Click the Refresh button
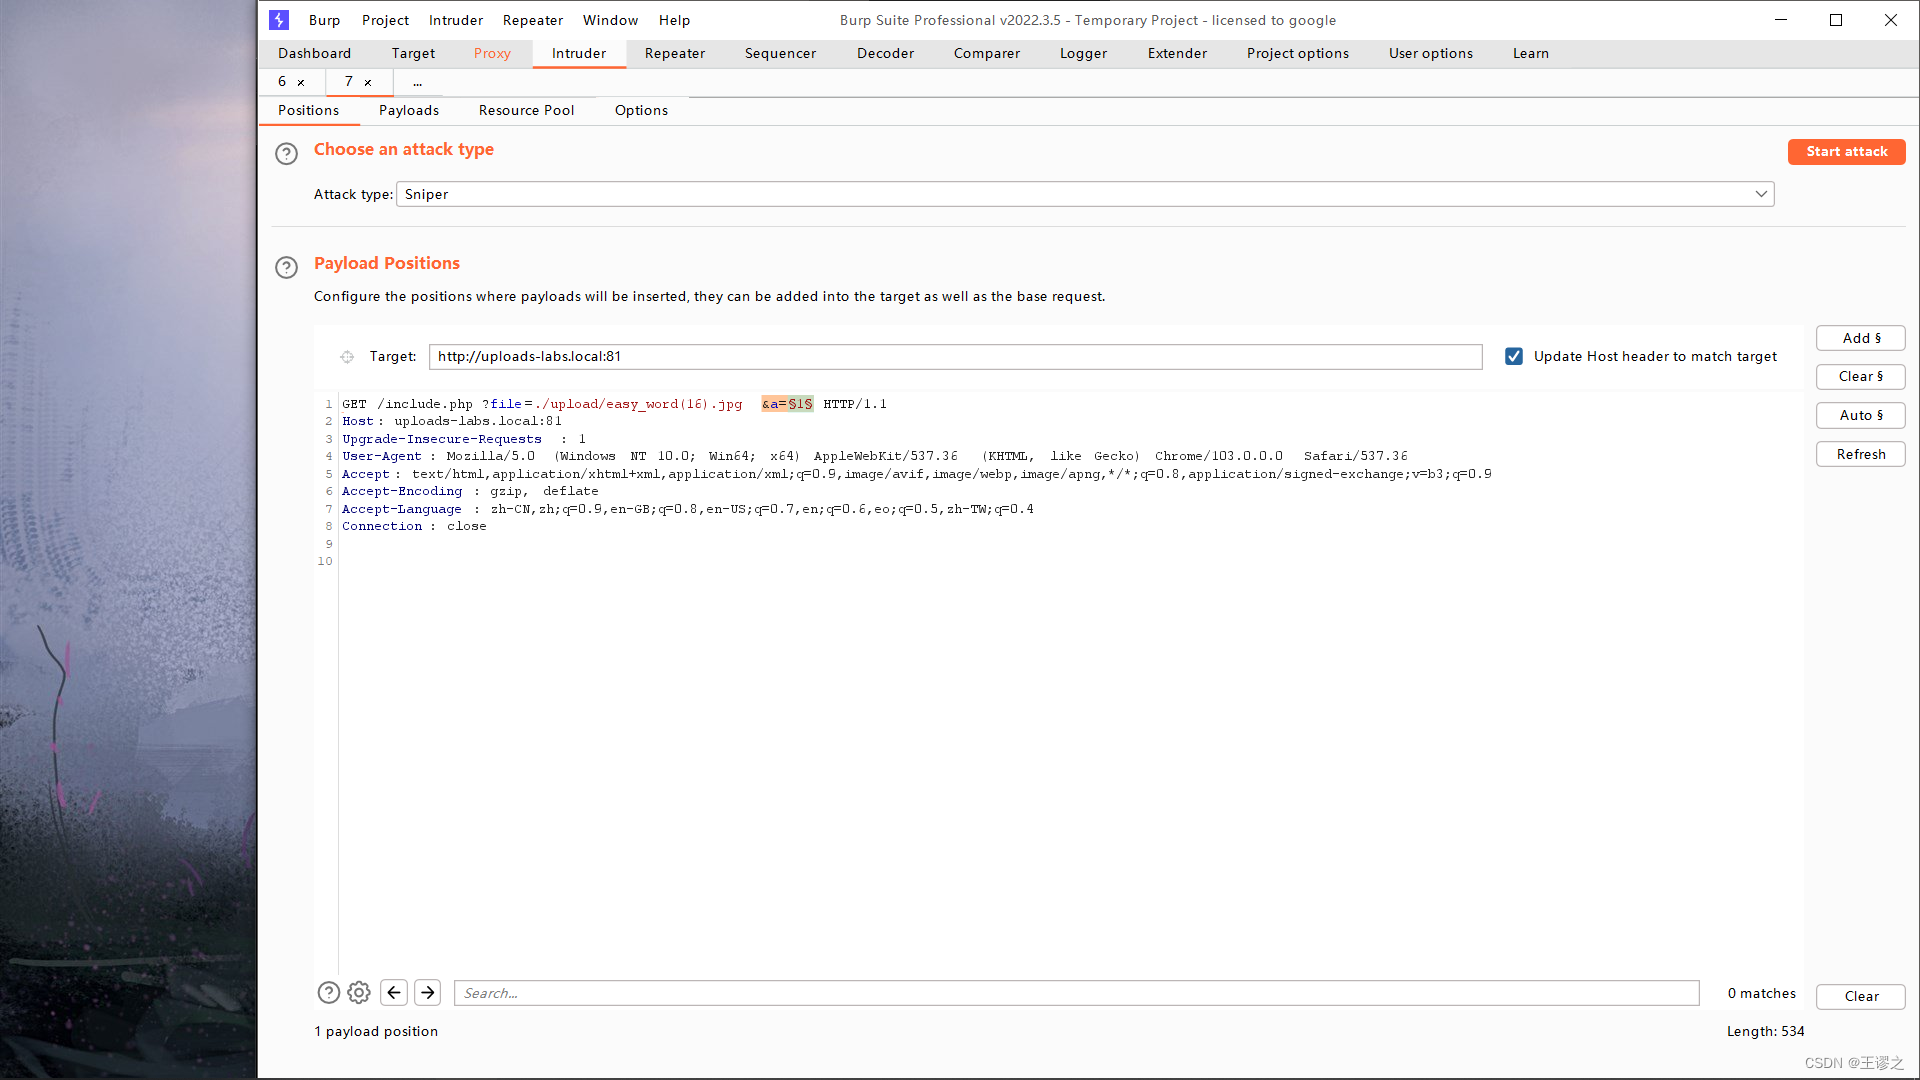1920x1080 pixels. (x=1861, y=454)
